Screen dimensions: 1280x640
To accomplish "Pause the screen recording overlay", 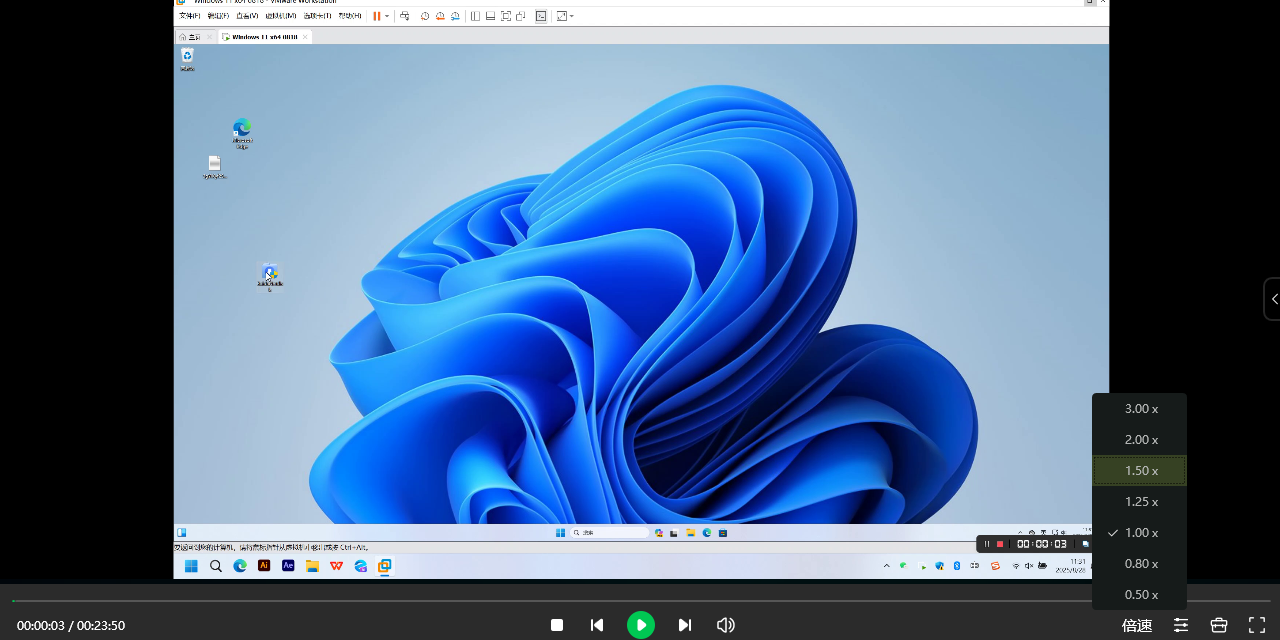I will coord(987,544).
